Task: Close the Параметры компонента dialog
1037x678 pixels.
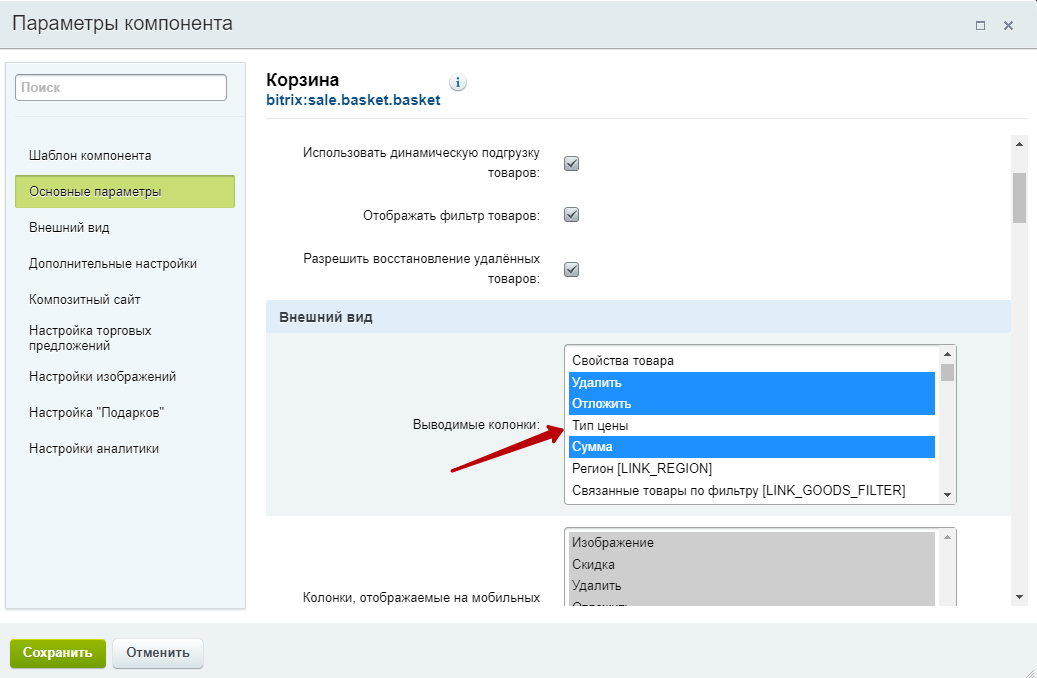Action: point(1009,25)
